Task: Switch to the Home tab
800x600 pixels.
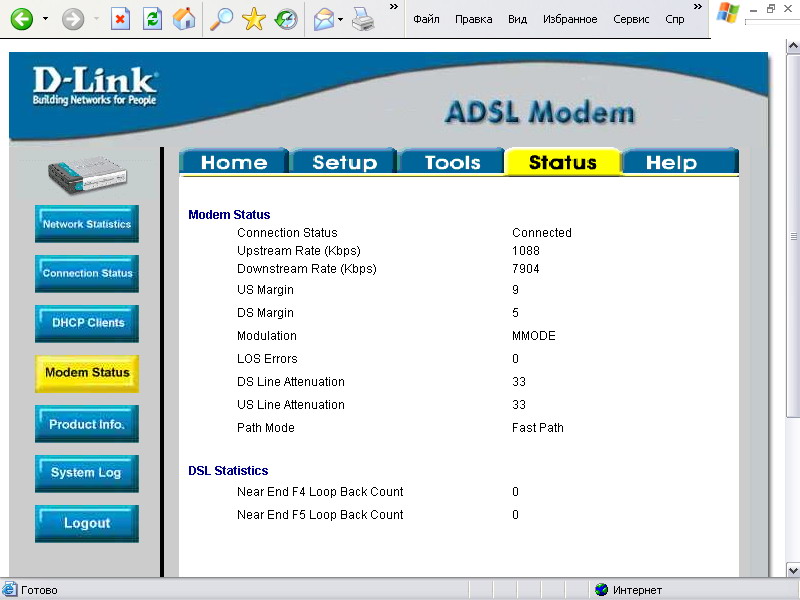Action: click(x=234, y=162)
